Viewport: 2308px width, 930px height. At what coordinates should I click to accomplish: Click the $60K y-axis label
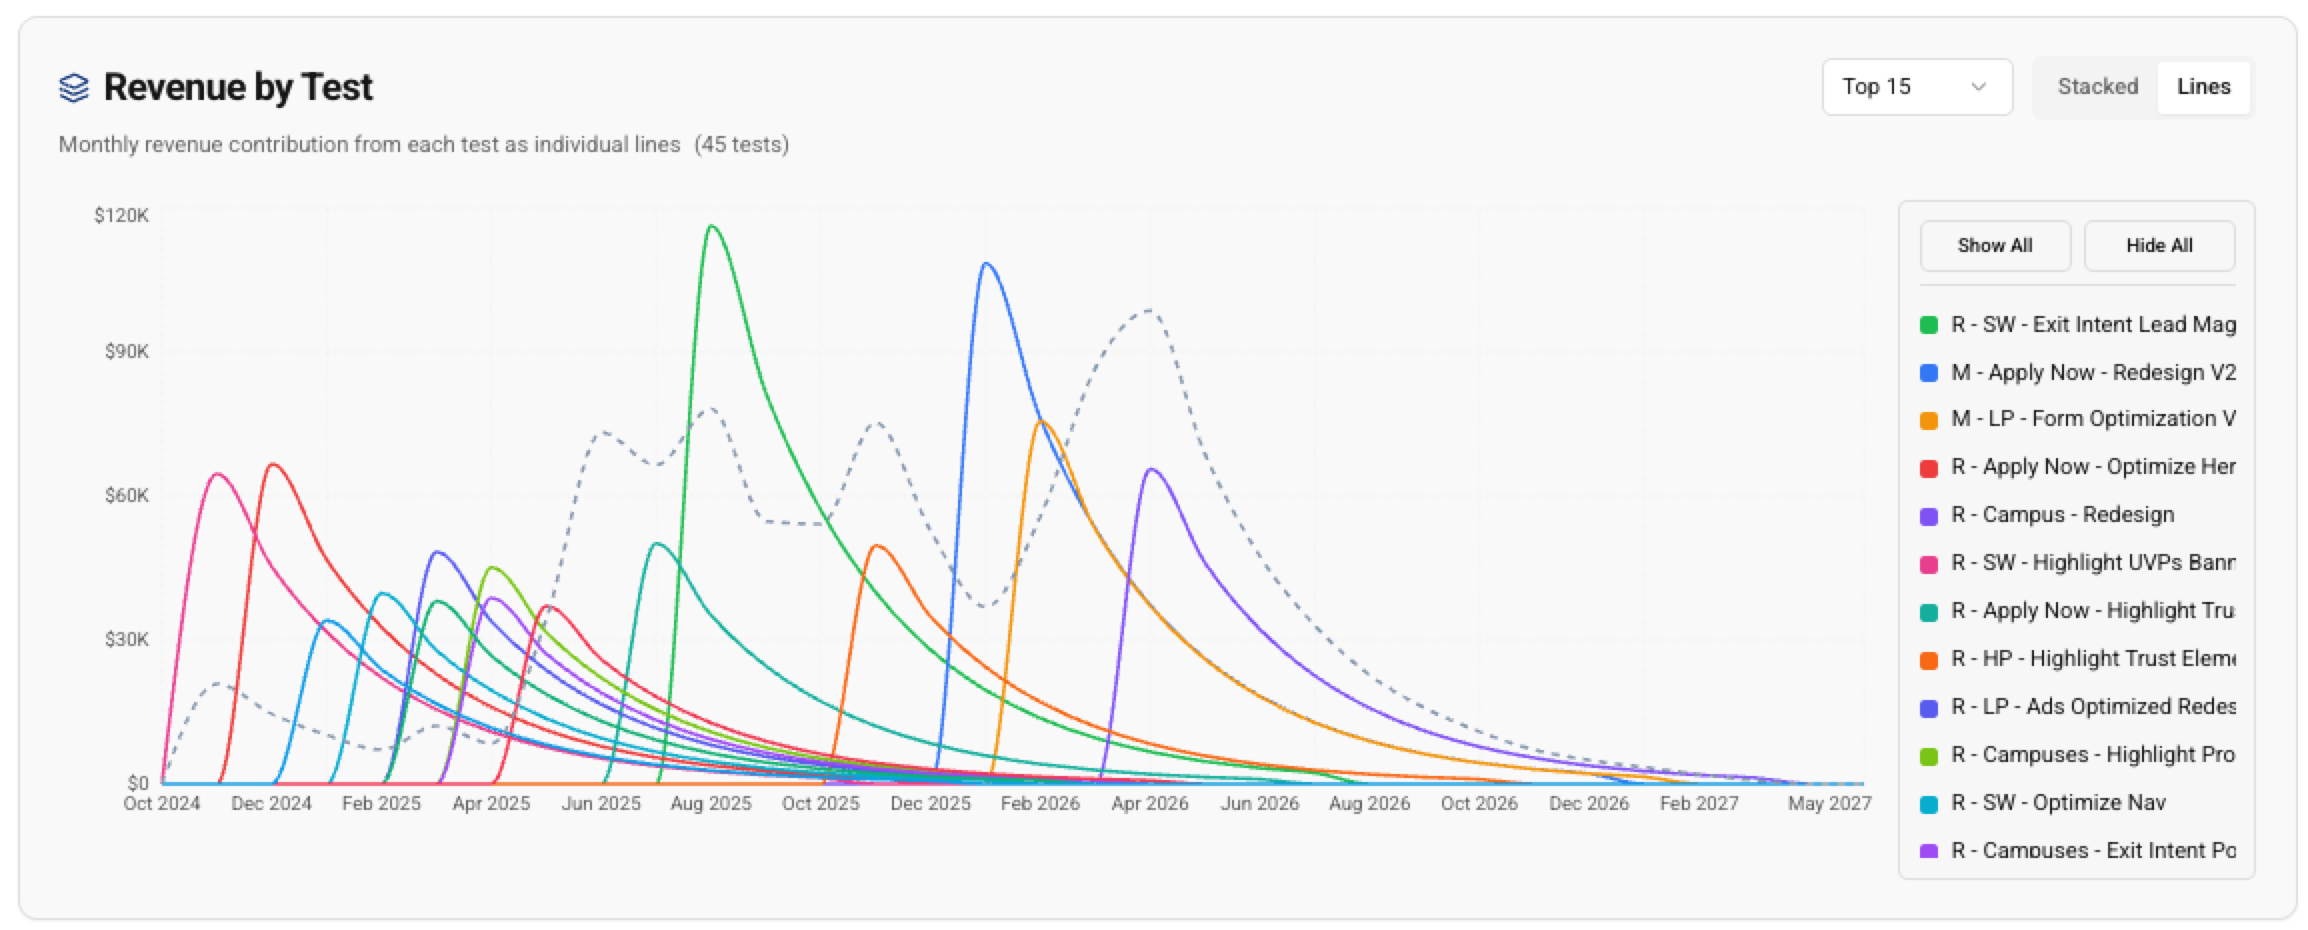point(126,496)
